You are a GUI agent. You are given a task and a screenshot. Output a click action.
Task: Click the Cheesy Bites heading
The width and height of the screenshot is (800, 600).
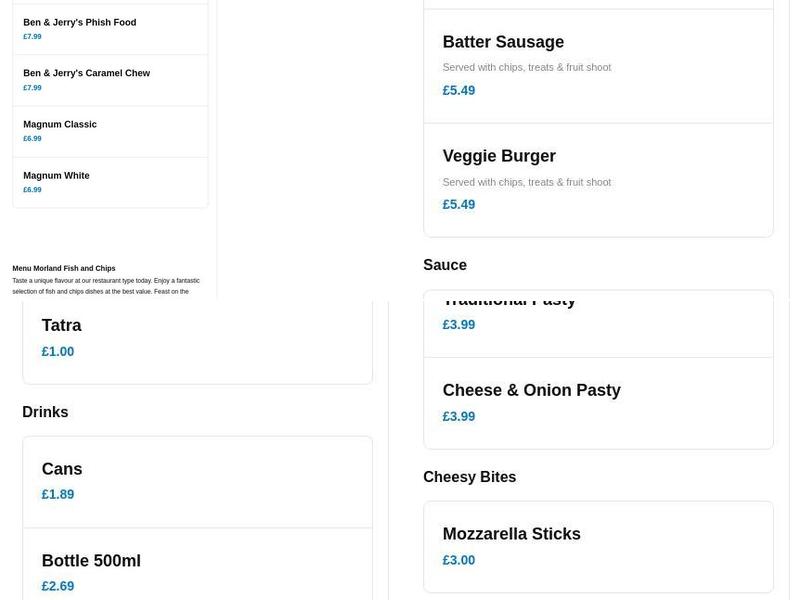pos(470,477)
